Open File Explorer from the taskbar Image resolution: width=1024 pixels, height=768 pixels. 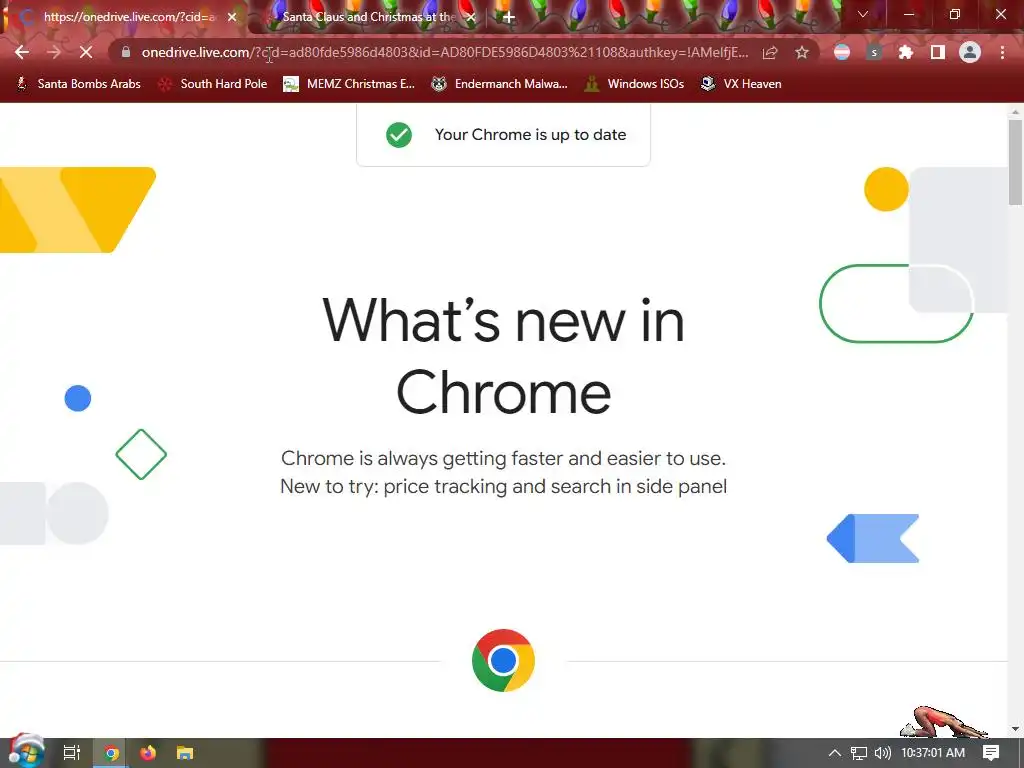[x=185, y=753]
